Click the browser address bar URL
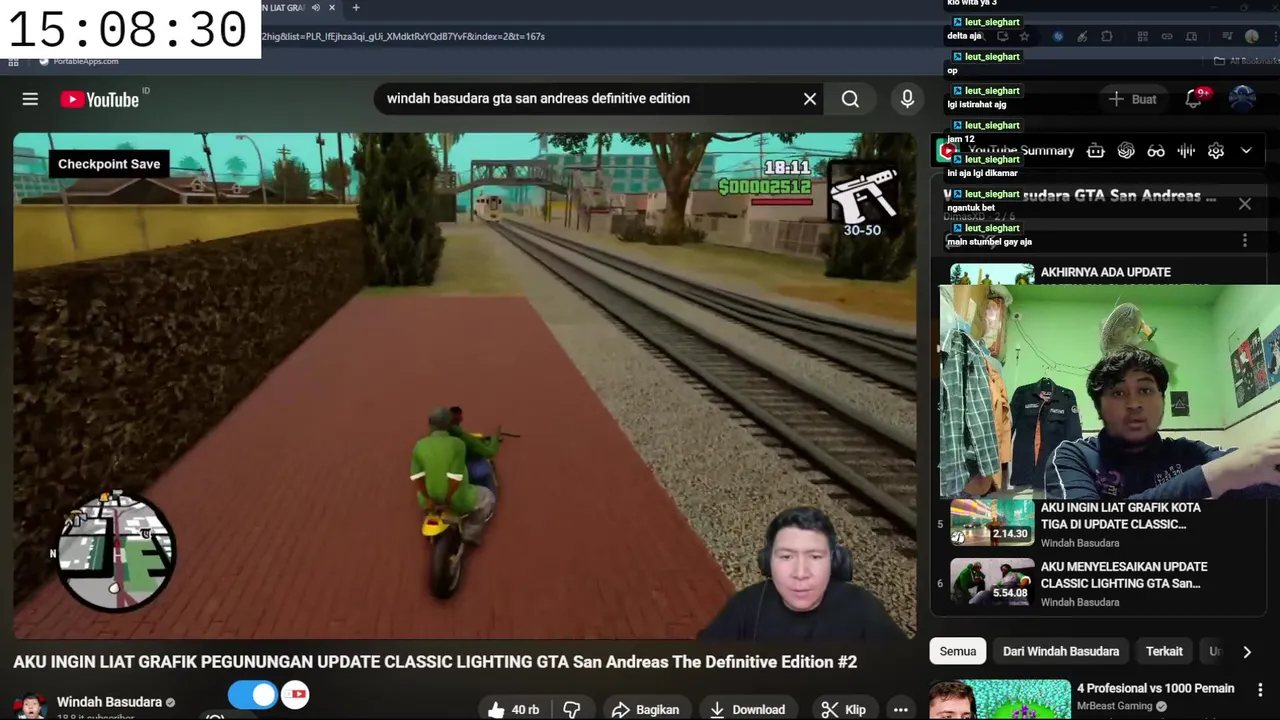 tap(403, 36)
